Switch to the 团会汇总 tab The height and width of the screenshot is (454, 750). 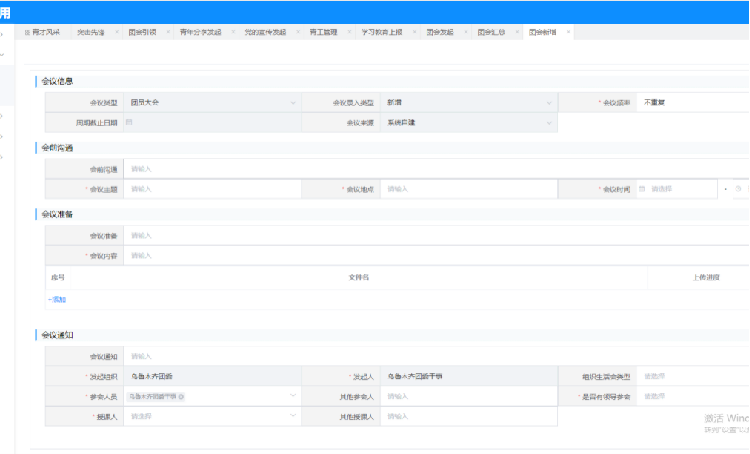[x=491, y=32]
